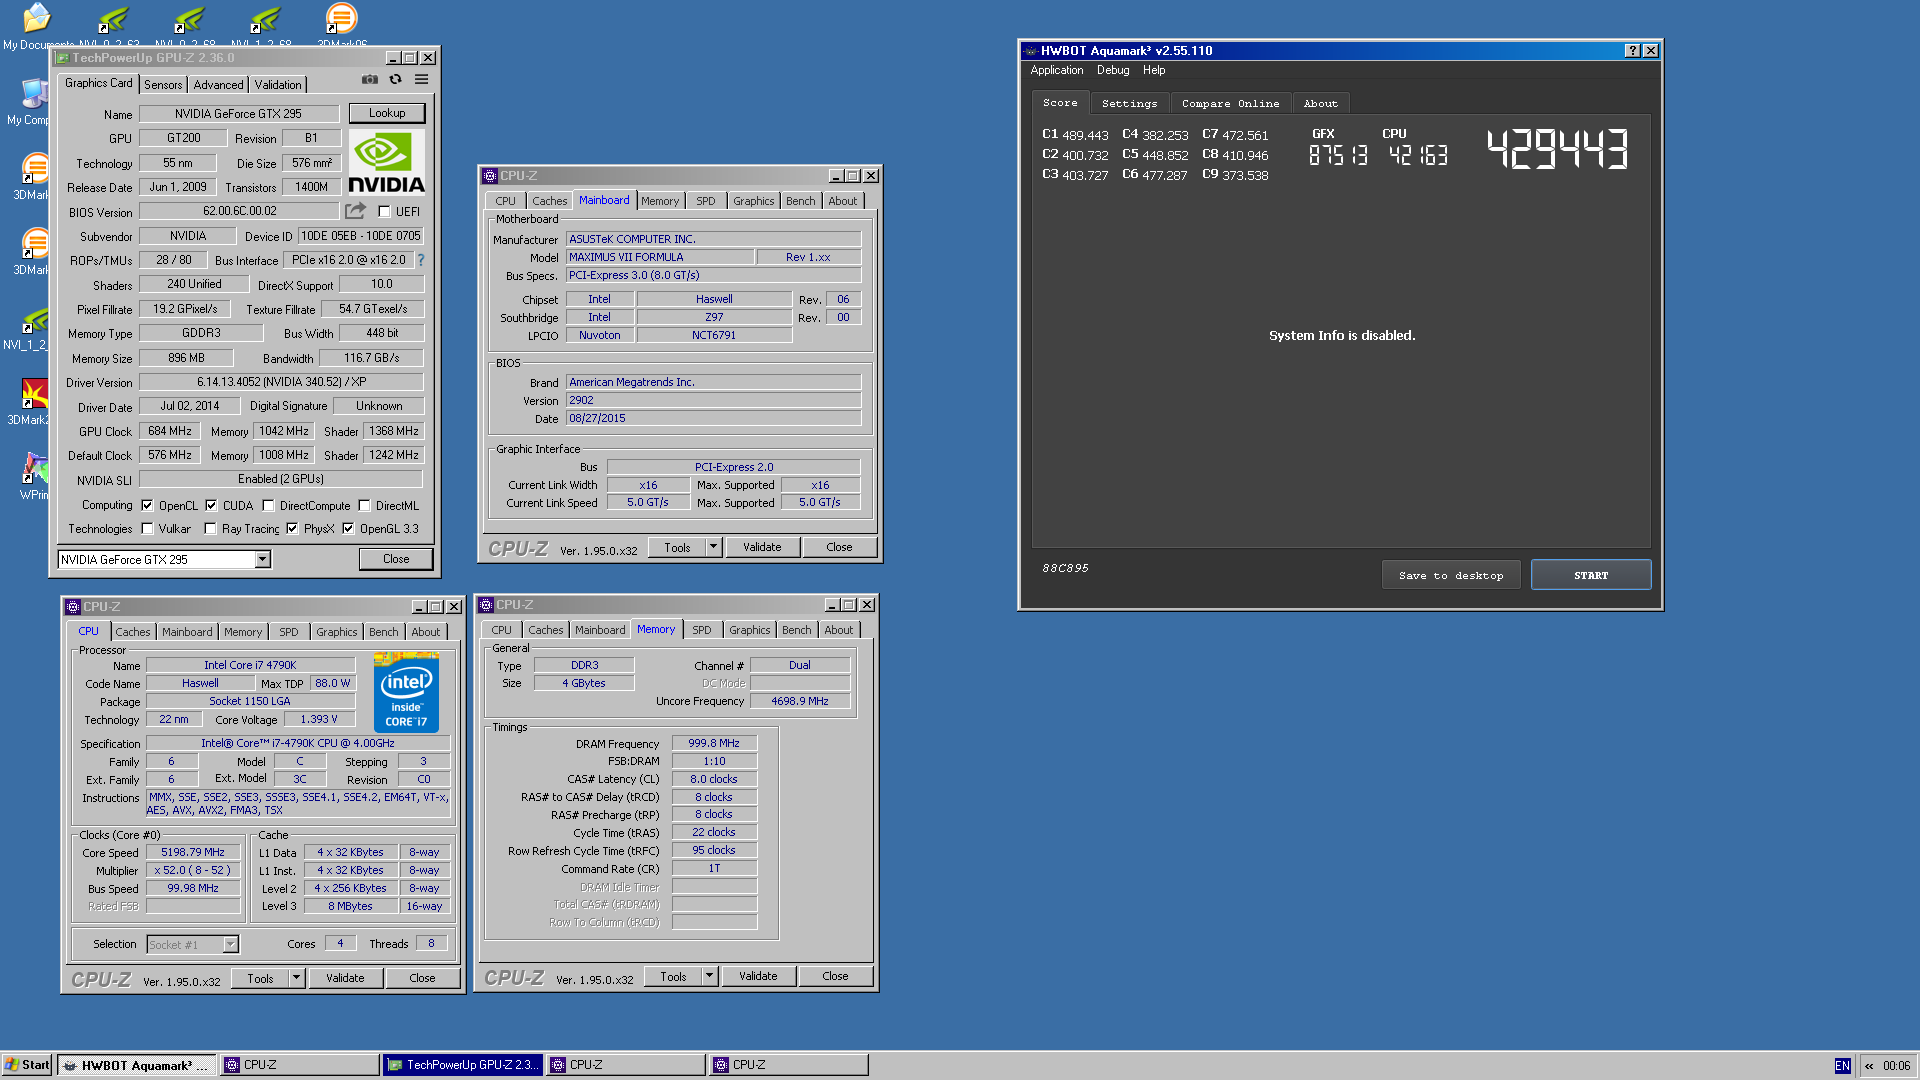Click the Core Speed 5198.79 MHz value
Image resolution: width=1920 pixels, height=1080 pixels.
tap(193, 852)
